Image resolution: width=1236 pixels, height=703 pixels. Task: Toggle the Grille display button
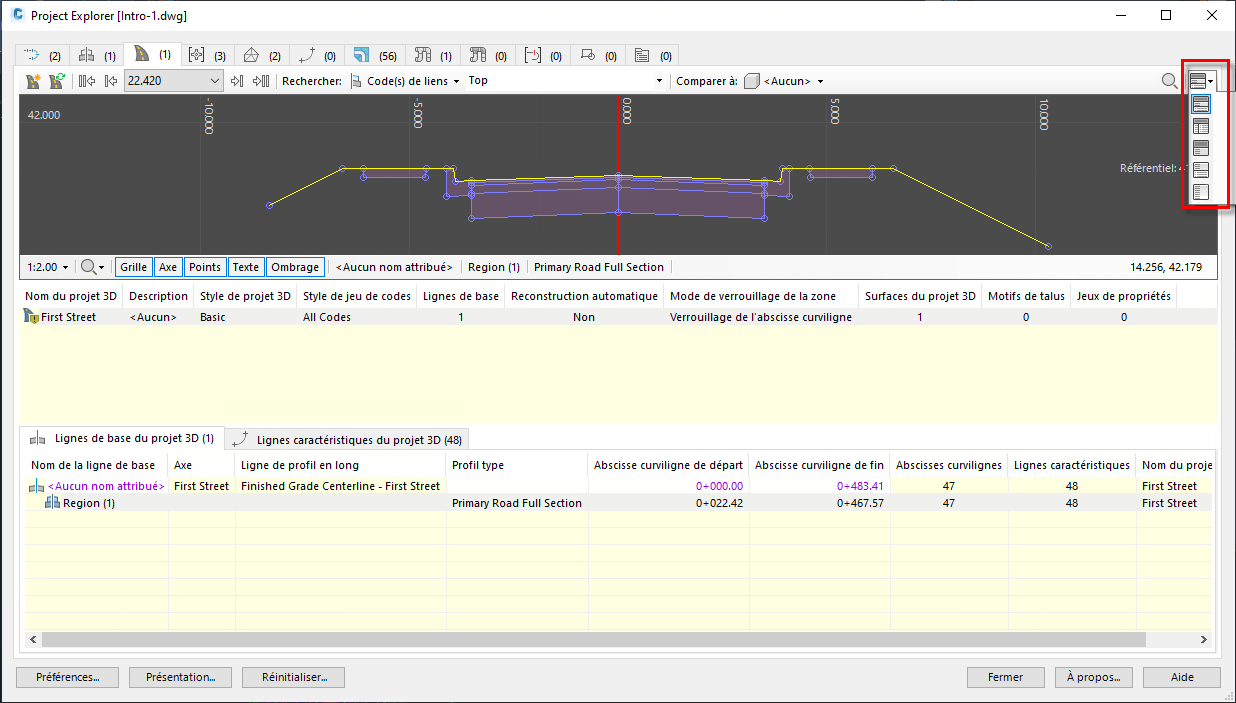click(x=133, y=267)
